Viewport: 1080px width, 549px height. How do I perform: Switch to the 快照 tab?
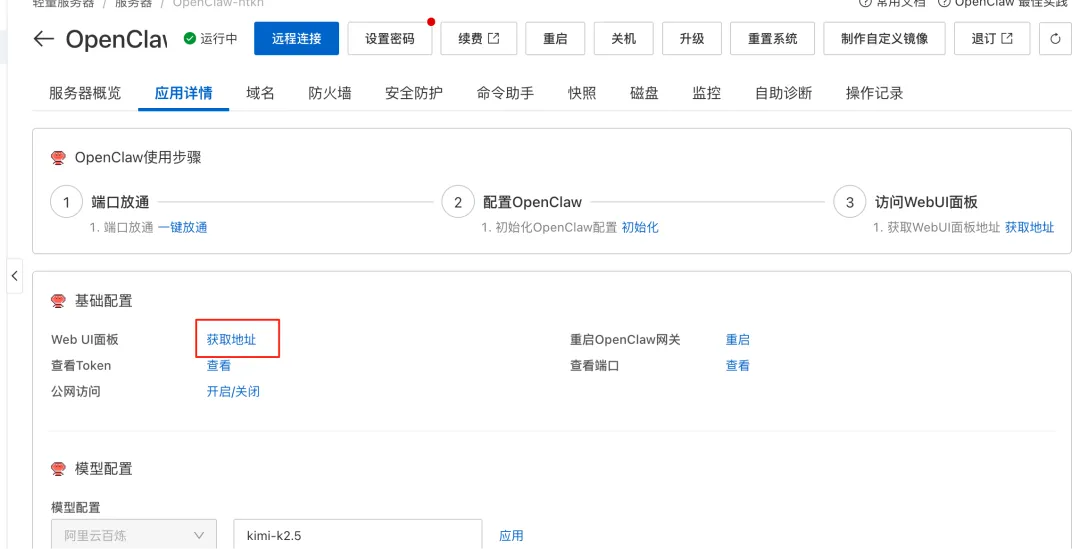coord(582,93)
